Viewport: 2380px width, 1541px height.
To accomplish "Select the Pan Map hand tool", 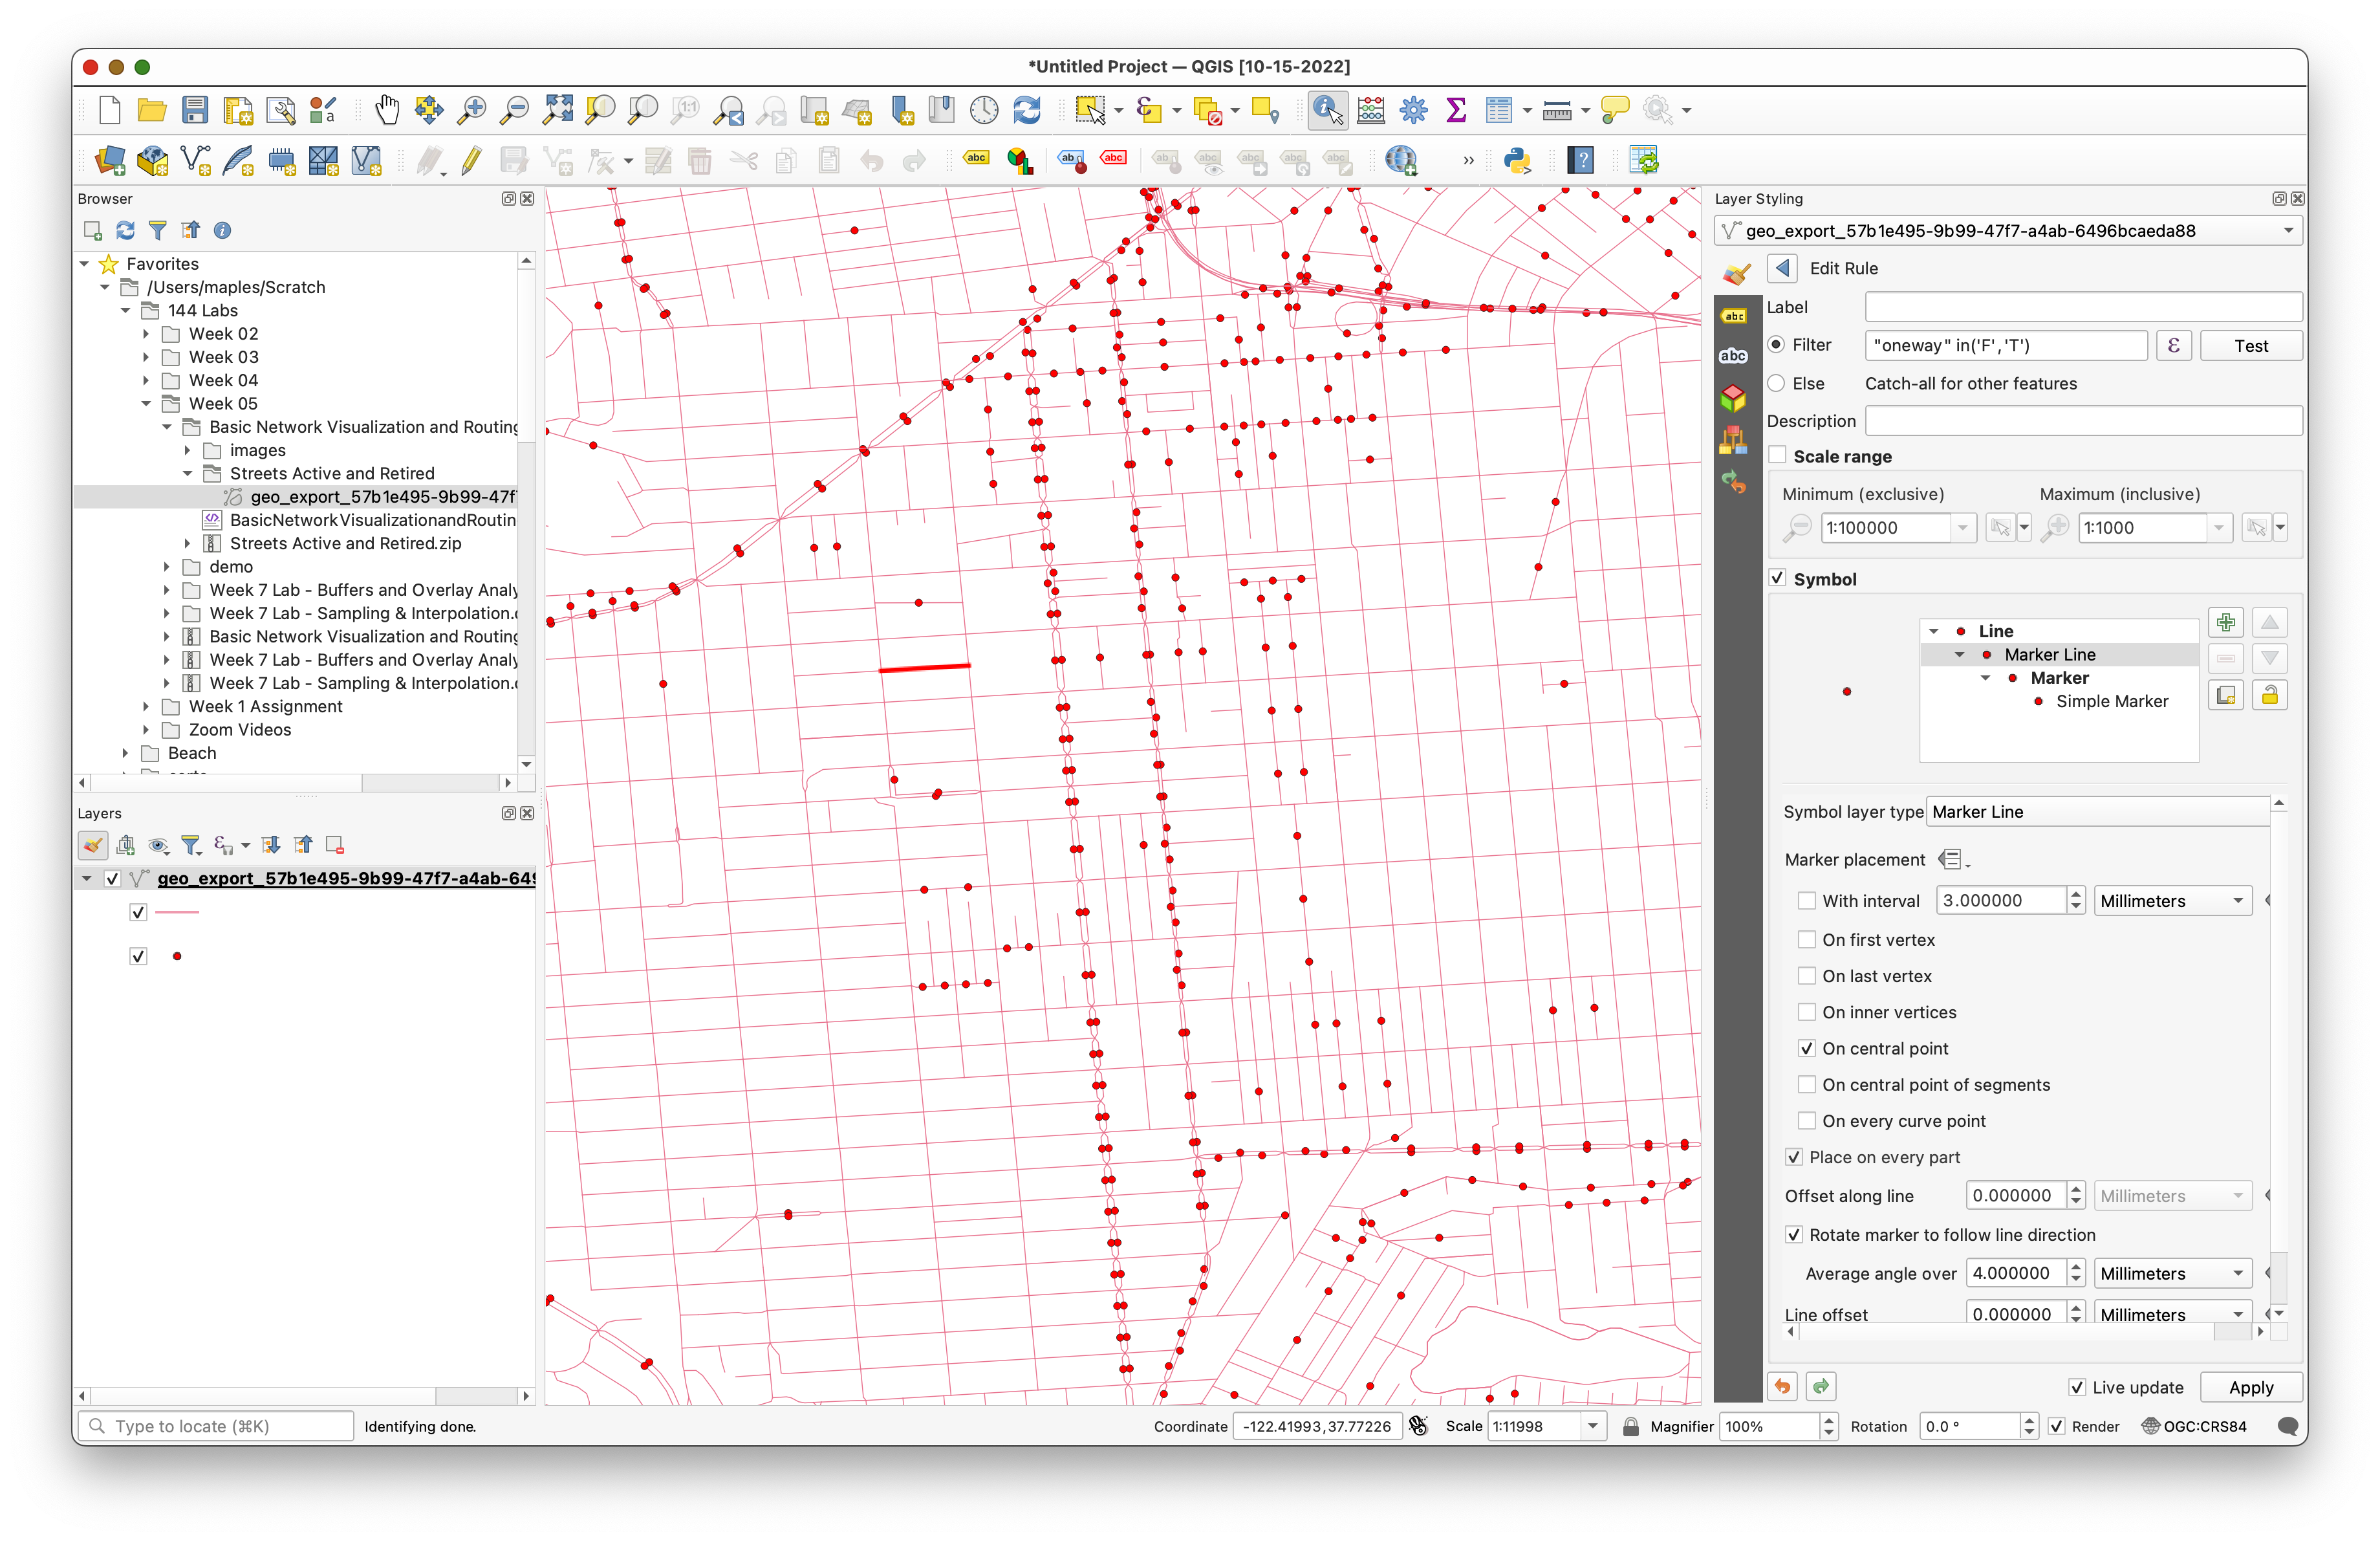I will pos(386,110).
